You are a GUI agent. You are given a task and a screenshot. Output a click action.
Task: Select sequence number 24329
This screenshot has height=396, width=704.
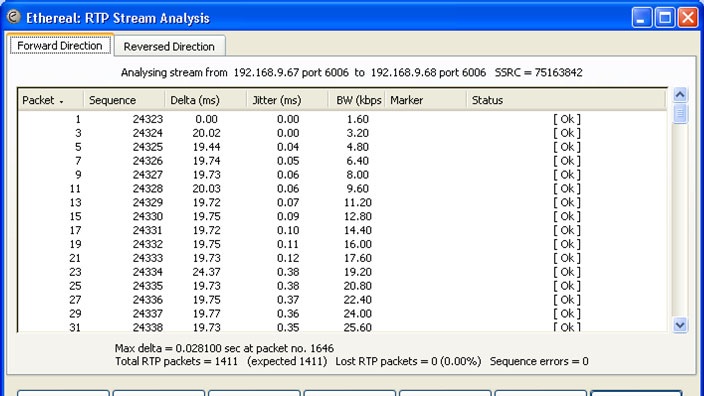click(x=148, y=202)
